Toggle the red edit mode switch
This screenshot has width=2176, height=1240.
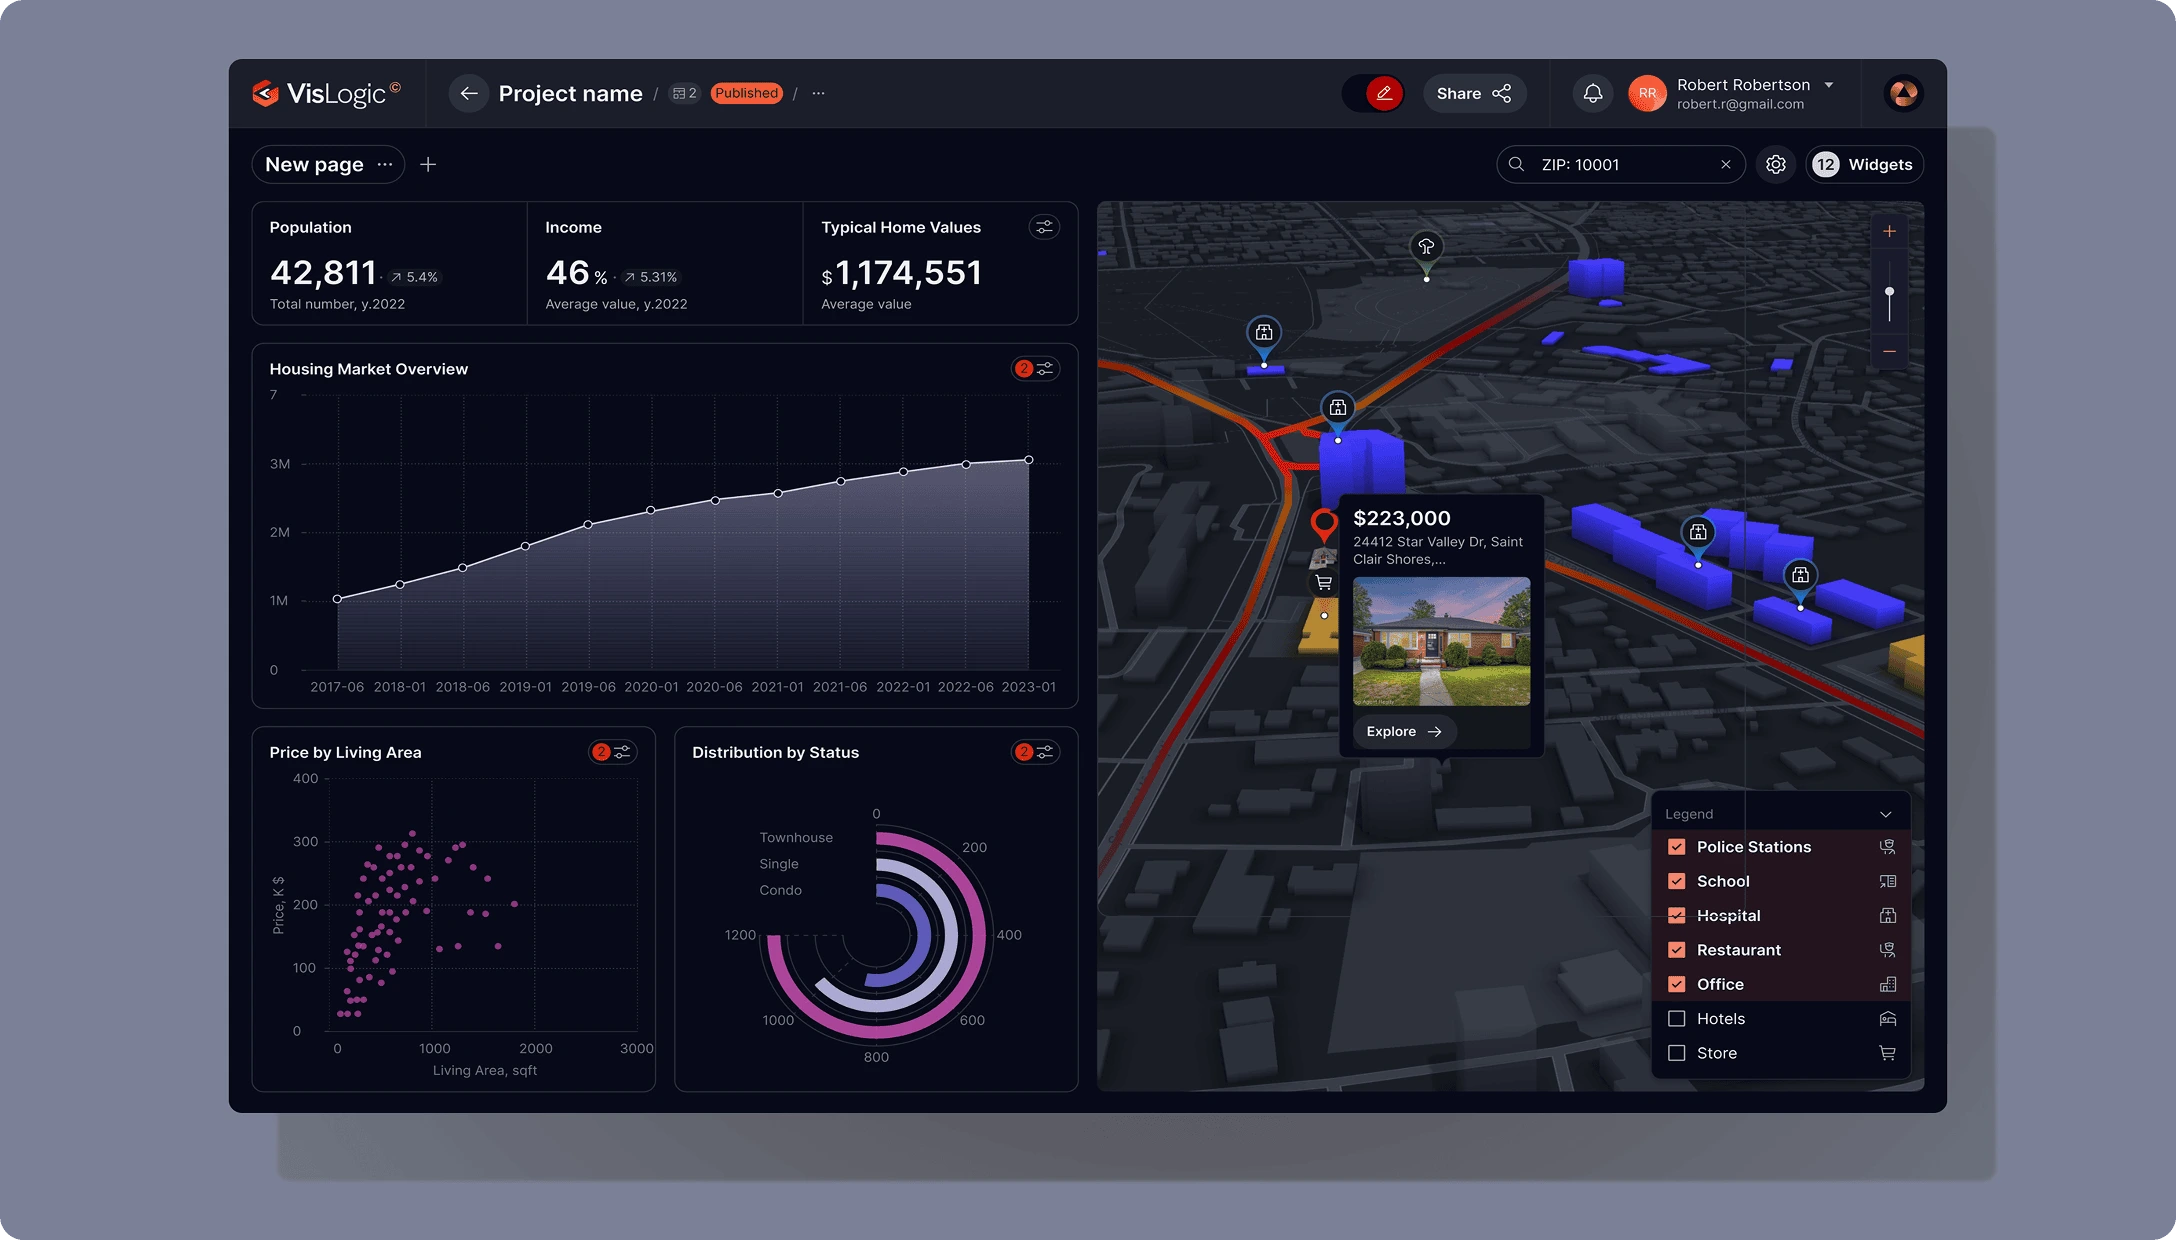(x=1373, y=93)
